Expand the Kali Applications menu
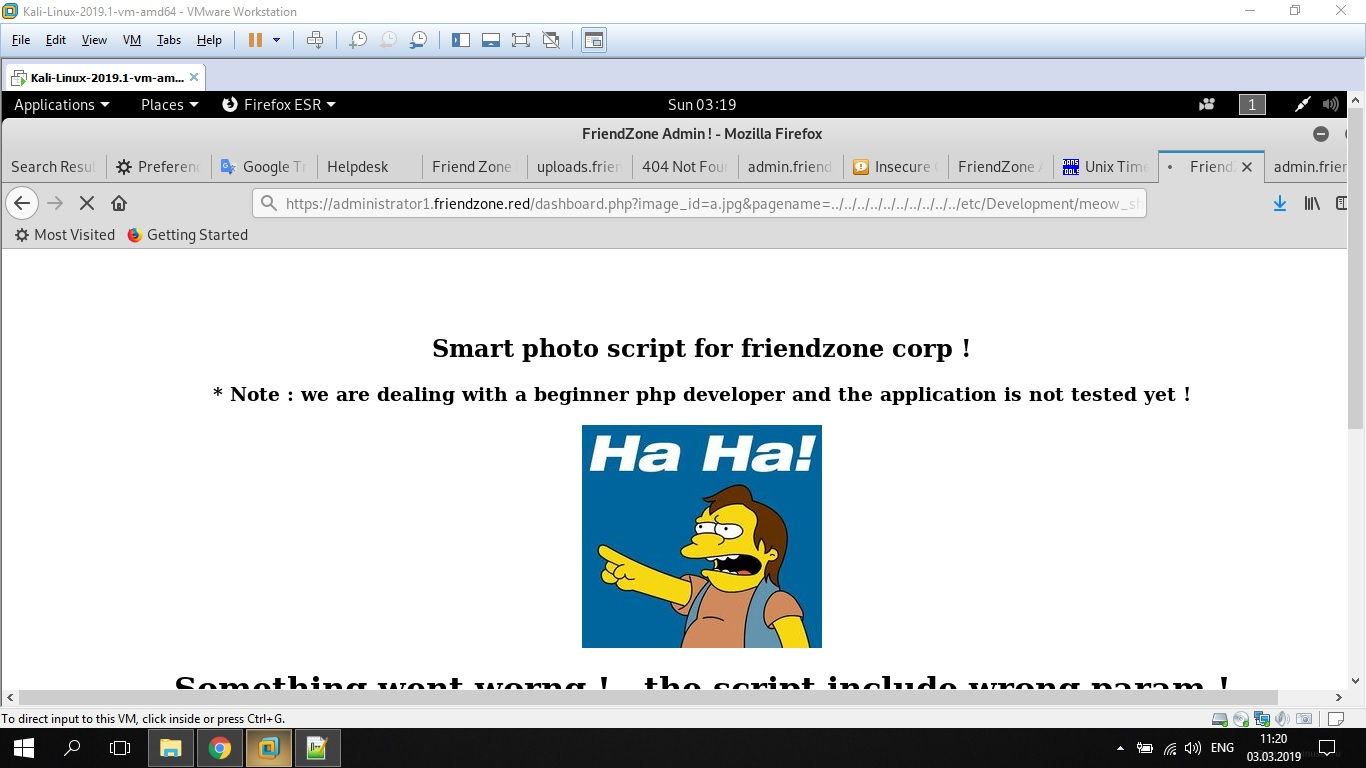Viewport: 1366px width, 768px height. pos(61,104)
